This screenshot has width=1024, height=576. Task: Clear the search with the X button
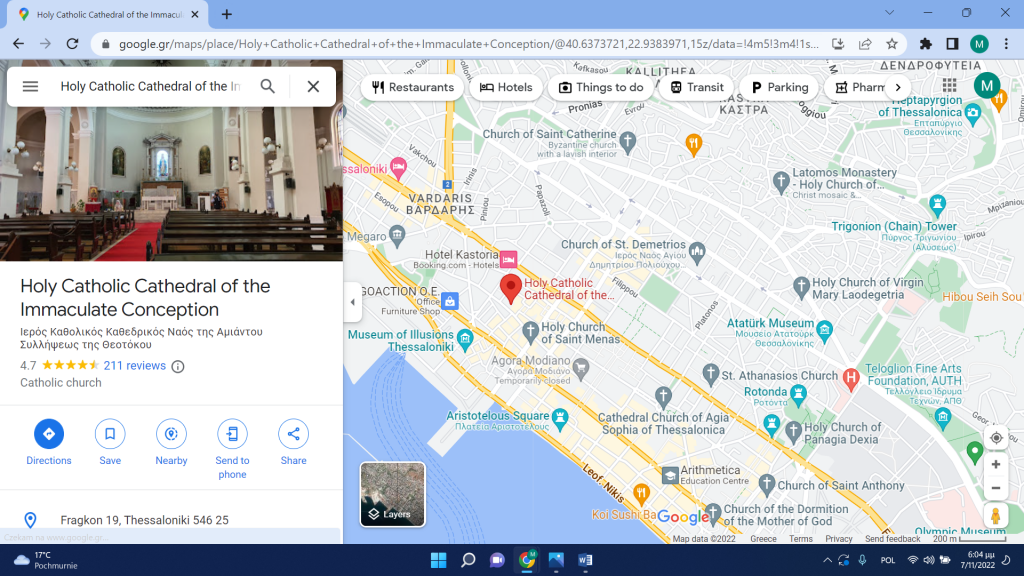(313, 86)
